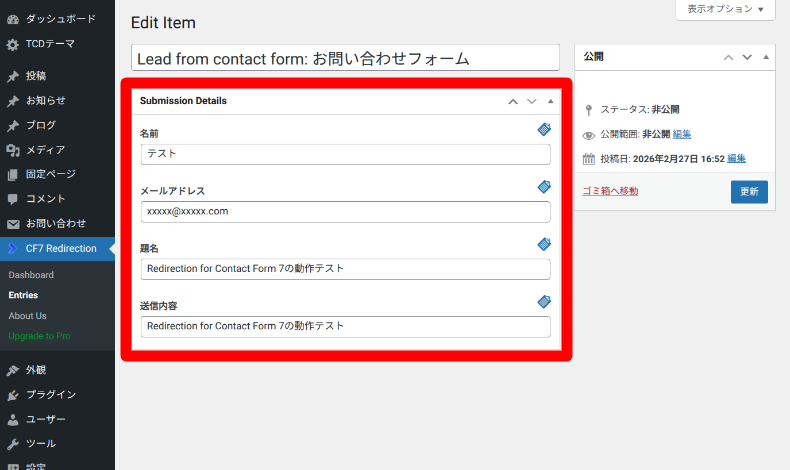
Task: Click the pin icon beside お知らせ
Action: tap(13, 101)
